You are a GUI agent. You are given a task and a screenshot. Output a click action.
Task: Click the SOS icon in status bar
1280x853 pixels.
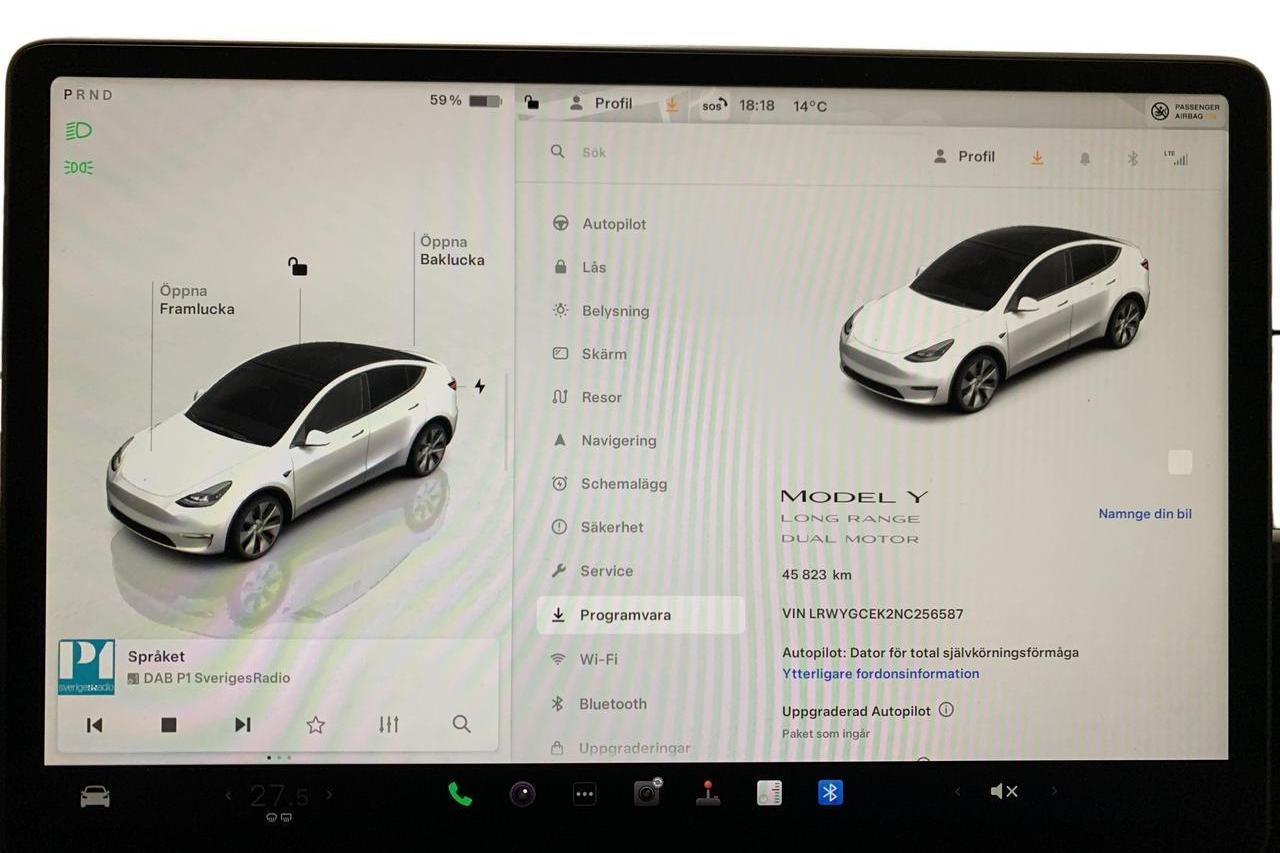(713, 105)
